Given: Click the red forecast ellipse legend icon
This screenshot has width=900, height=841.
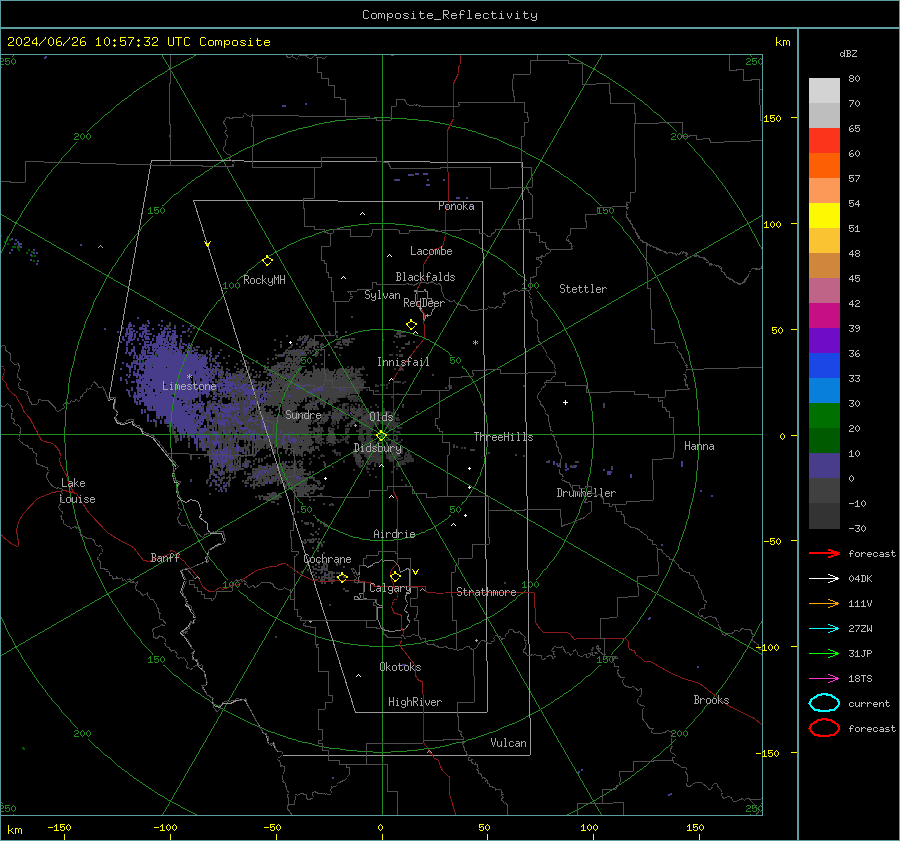Looking at the screenshot, I should coord(824,728).
